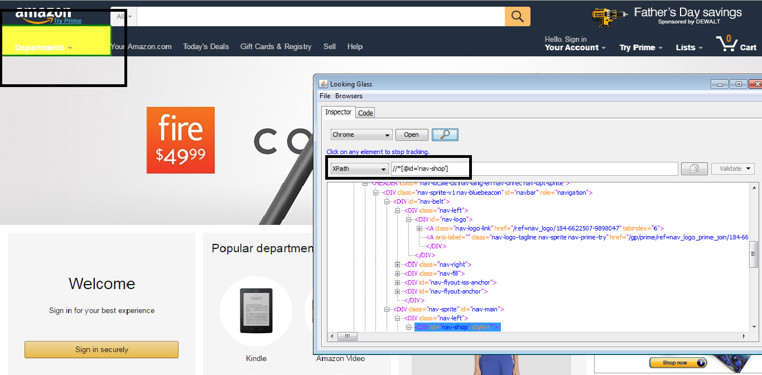Screen dimensions: 762x375
Task: Click the tree's scroll-left arrow
Action: click(x=332, y=336)
